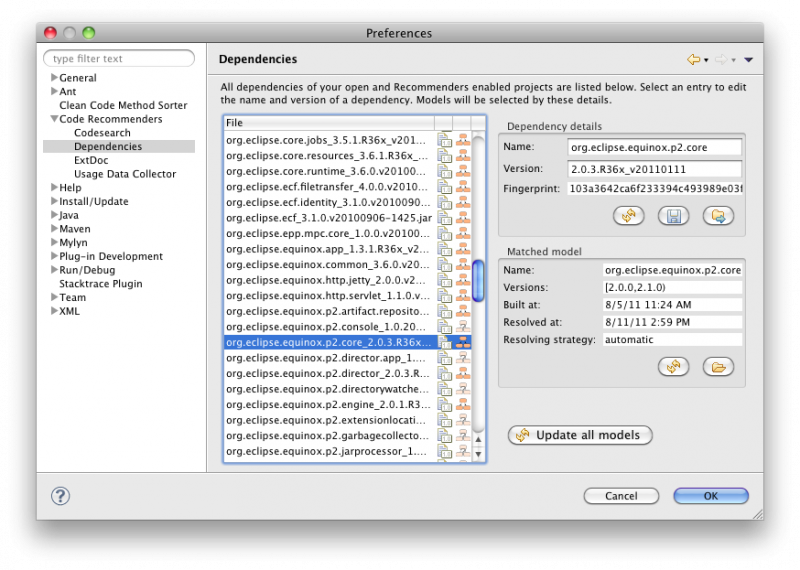Image resolution: width=800 pixels, height=570 pixels.
Task: Click model icon of equinox.p2.engine row
Action: click(463, 405)
